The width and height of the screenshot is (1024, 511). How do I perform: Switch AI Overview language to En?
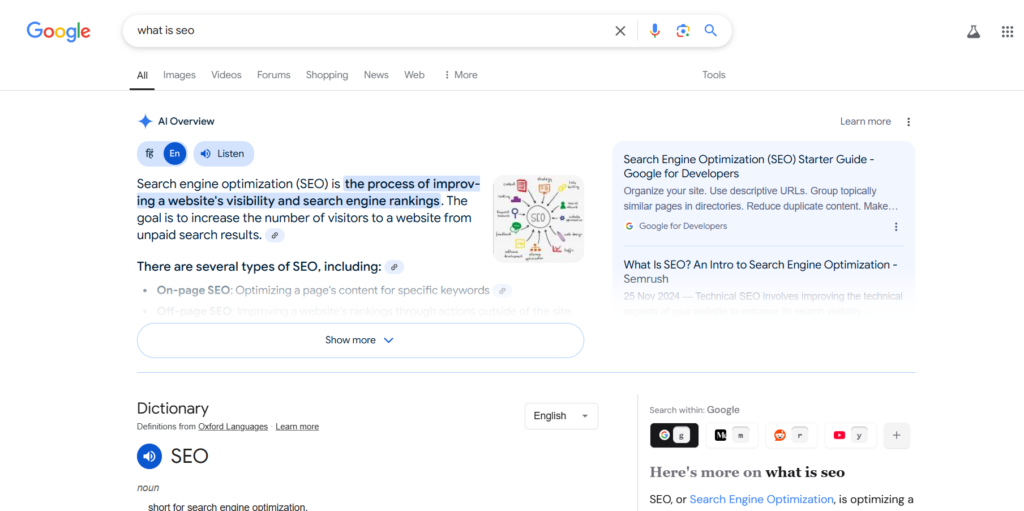click(x=174, y=154)
